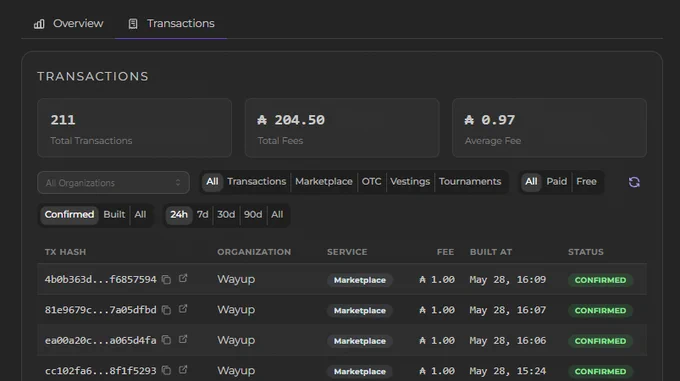
Task: Click the date May 28, 15:24
Action: point(508,371)
